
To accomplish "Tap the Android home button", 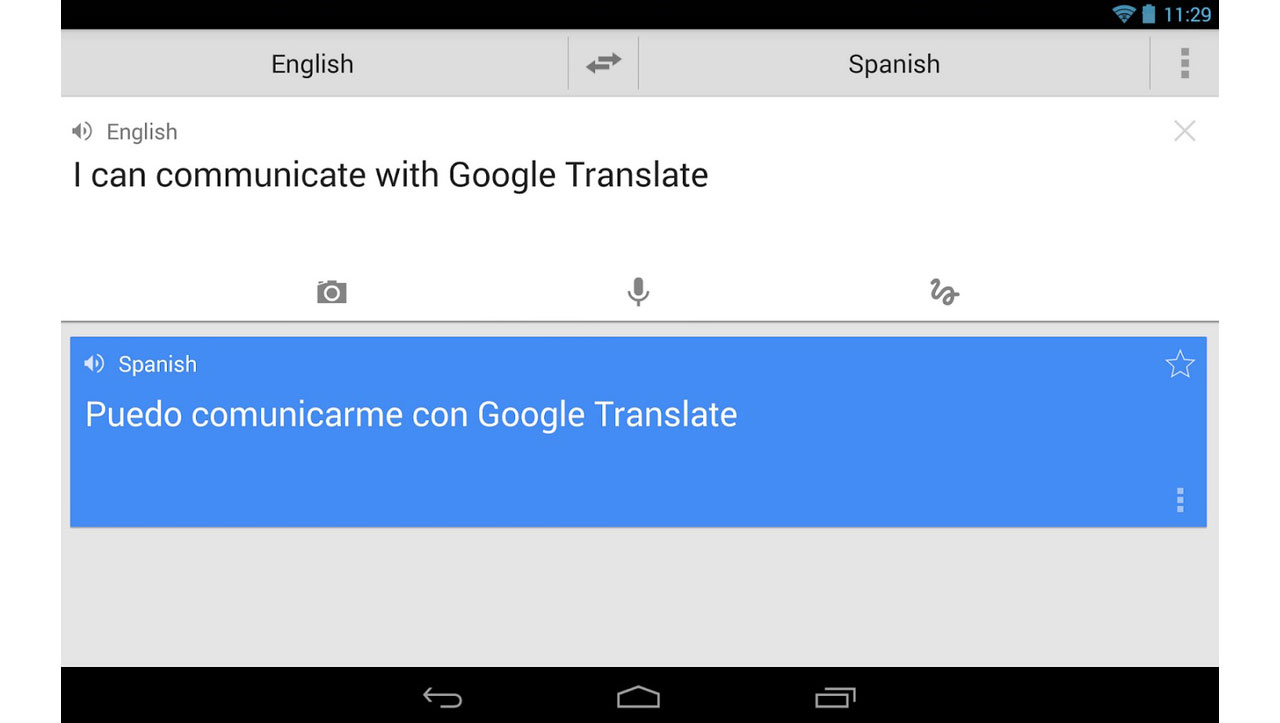I will point(638,697).
